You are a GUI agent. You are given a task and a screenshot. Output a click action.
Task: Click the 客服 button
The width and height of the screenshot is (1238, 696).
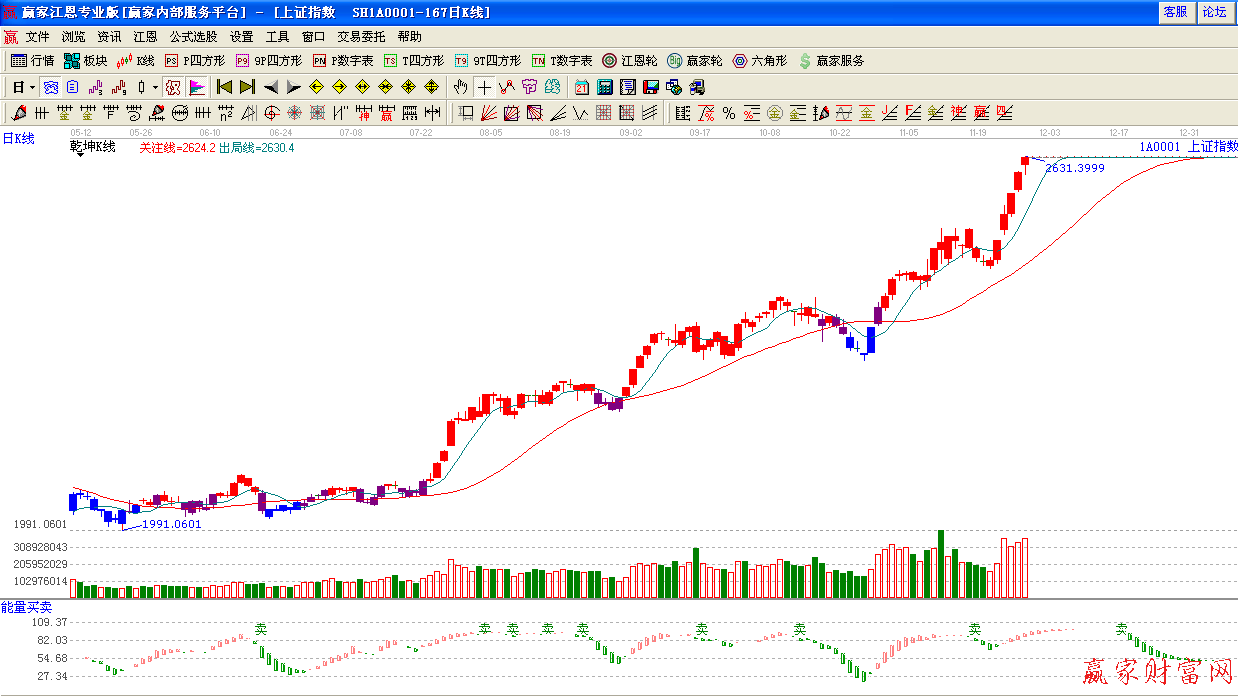click(1175, 12)
